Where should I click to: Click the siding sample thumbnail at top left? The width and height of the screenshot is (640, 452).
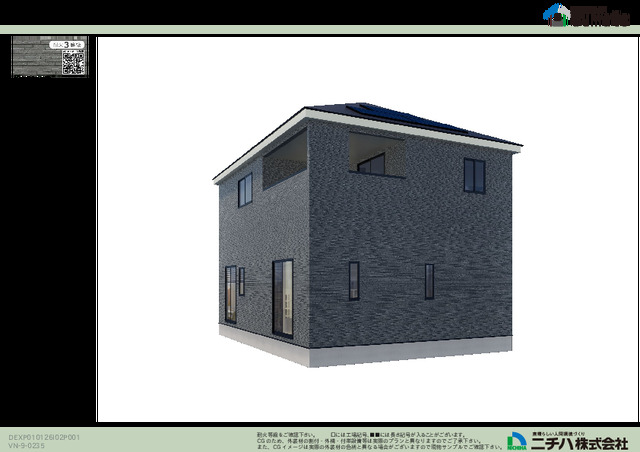pyautogui.click(x=50, y=56)
